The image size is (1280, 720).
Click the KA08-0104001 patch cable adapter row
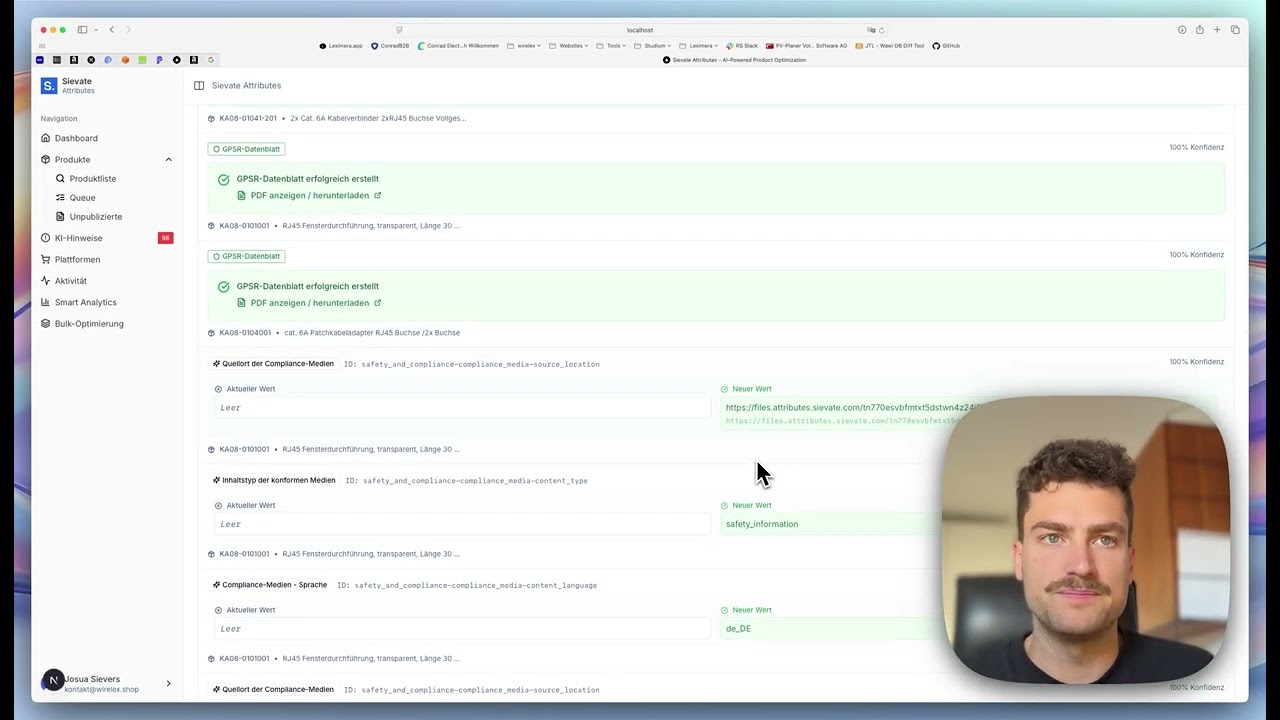click(334, 333)
